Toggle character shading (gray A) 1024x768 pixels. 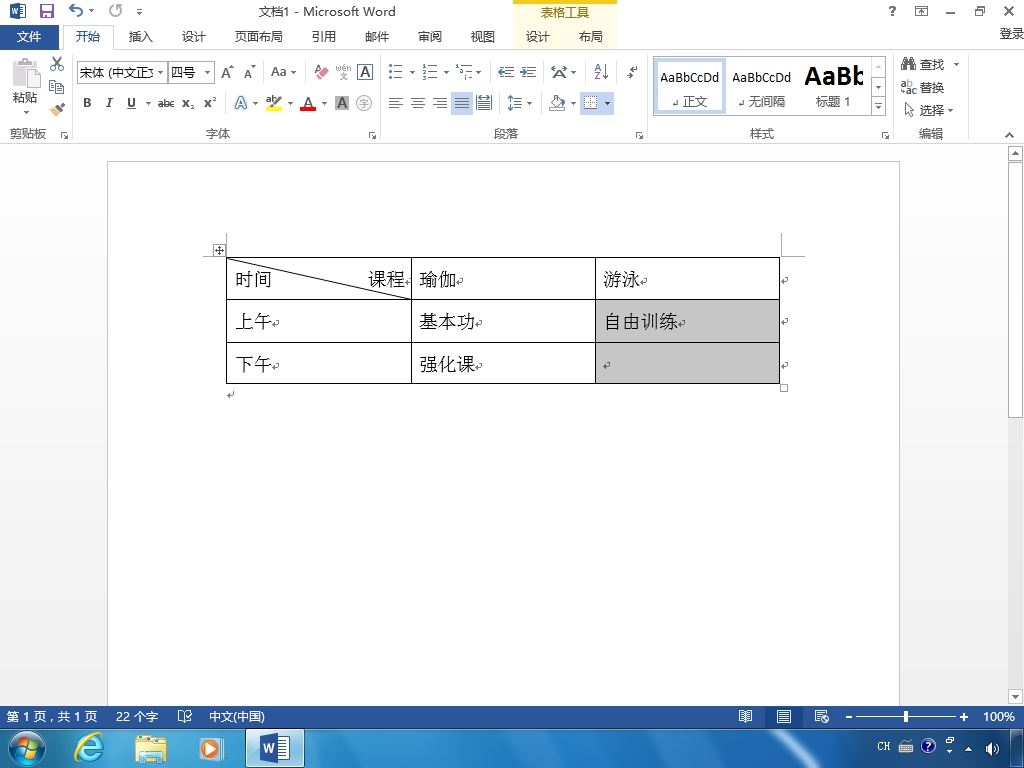[342, 103]
